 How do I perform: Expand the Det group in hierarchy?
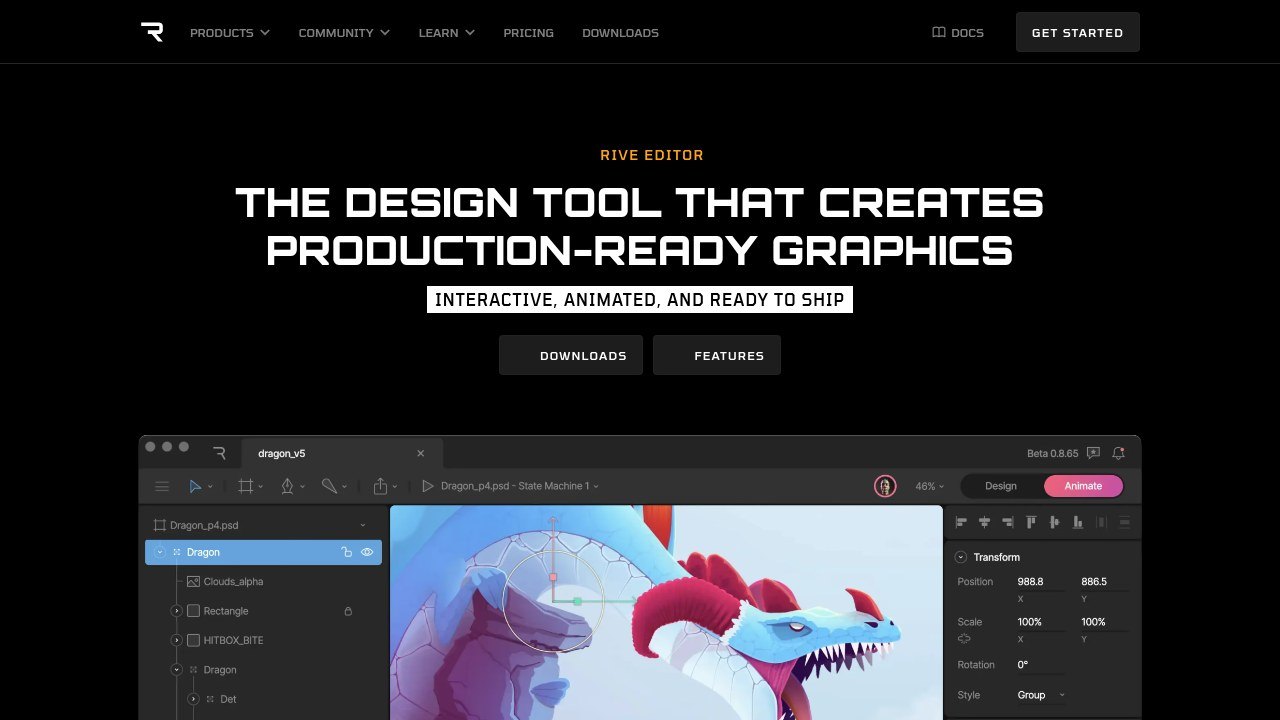(x=194, y=699)
